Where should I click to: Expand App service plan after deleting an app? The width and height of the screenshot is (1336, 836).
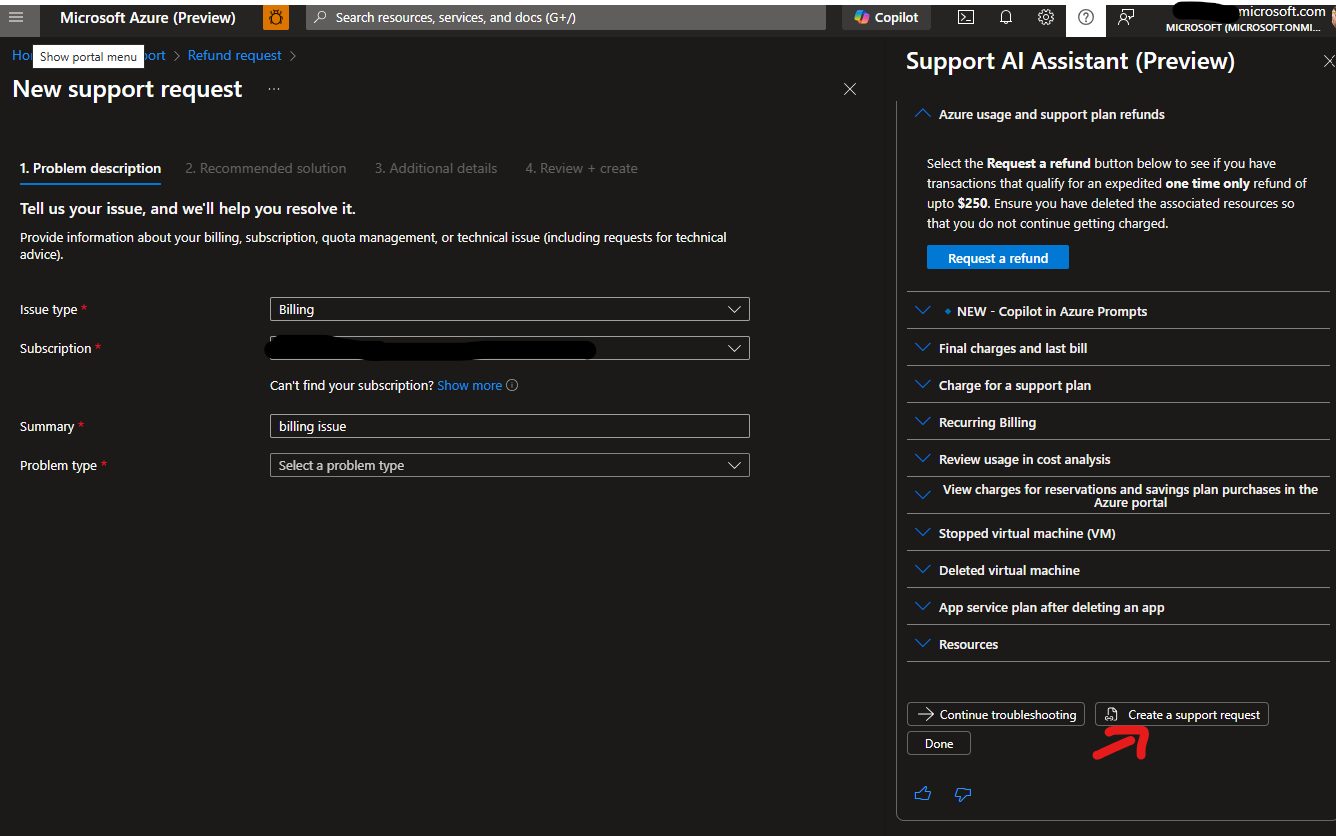[1118, 607]
